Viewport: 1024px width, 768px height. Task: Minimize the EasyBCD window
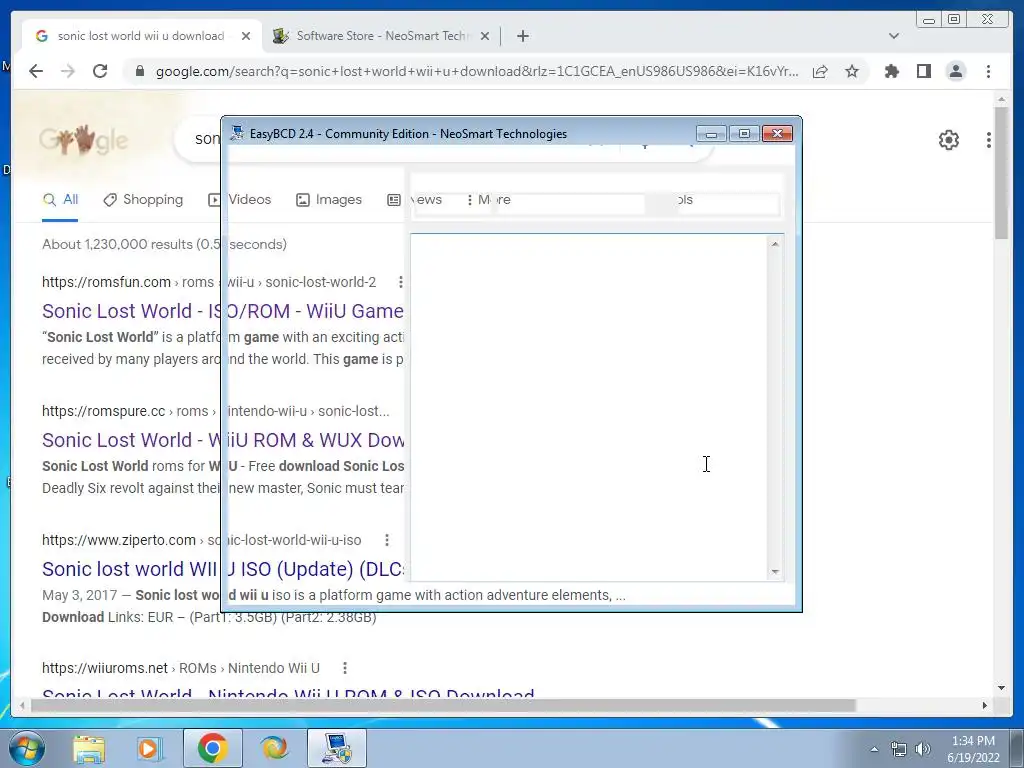coord(711,134)
